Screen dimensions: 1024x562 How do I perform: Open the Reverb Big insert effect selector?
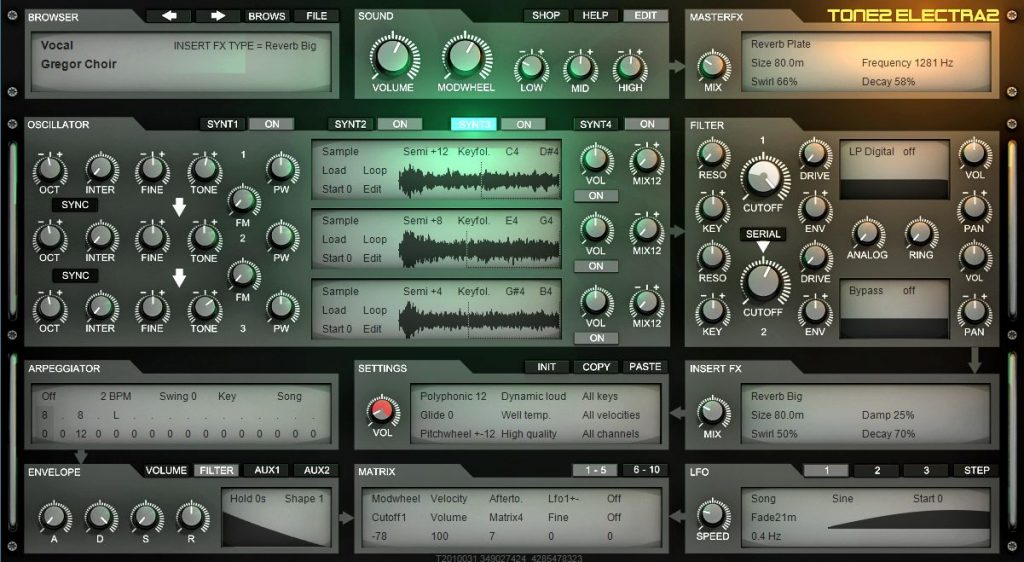pos(776,396)
